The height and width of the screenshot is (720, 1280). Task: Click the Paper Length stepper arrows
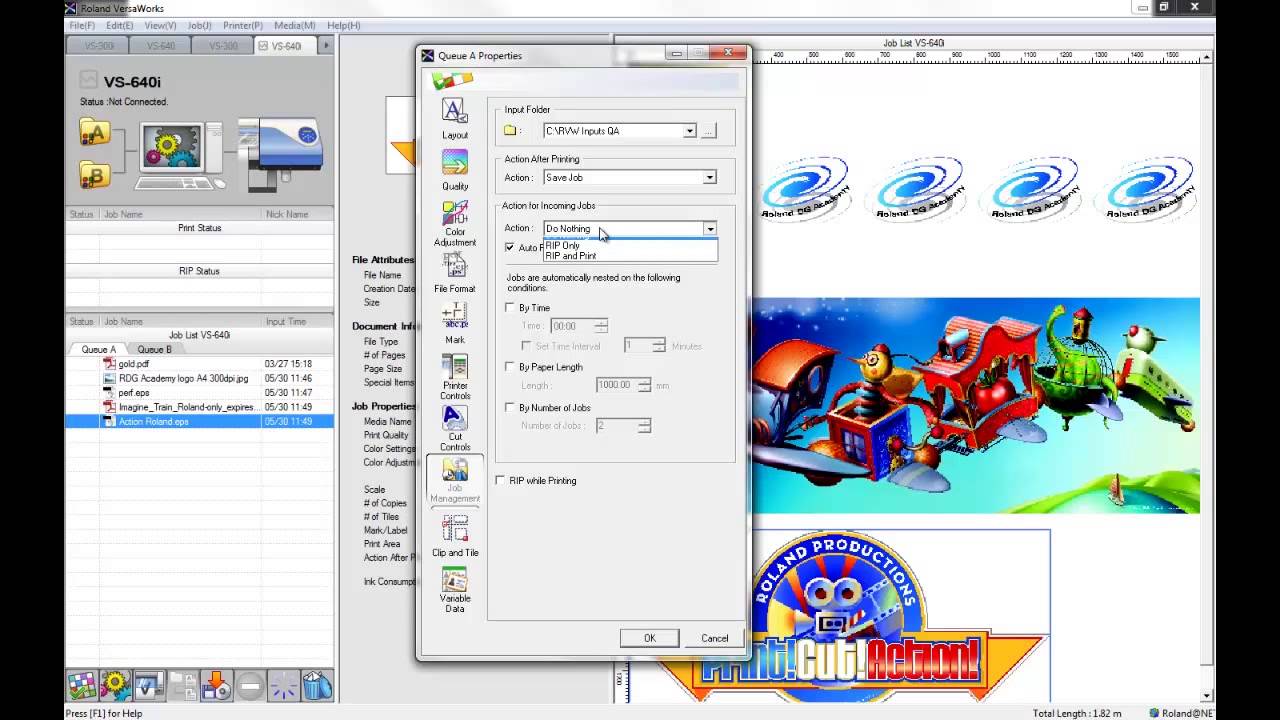(x=645, y=385)
